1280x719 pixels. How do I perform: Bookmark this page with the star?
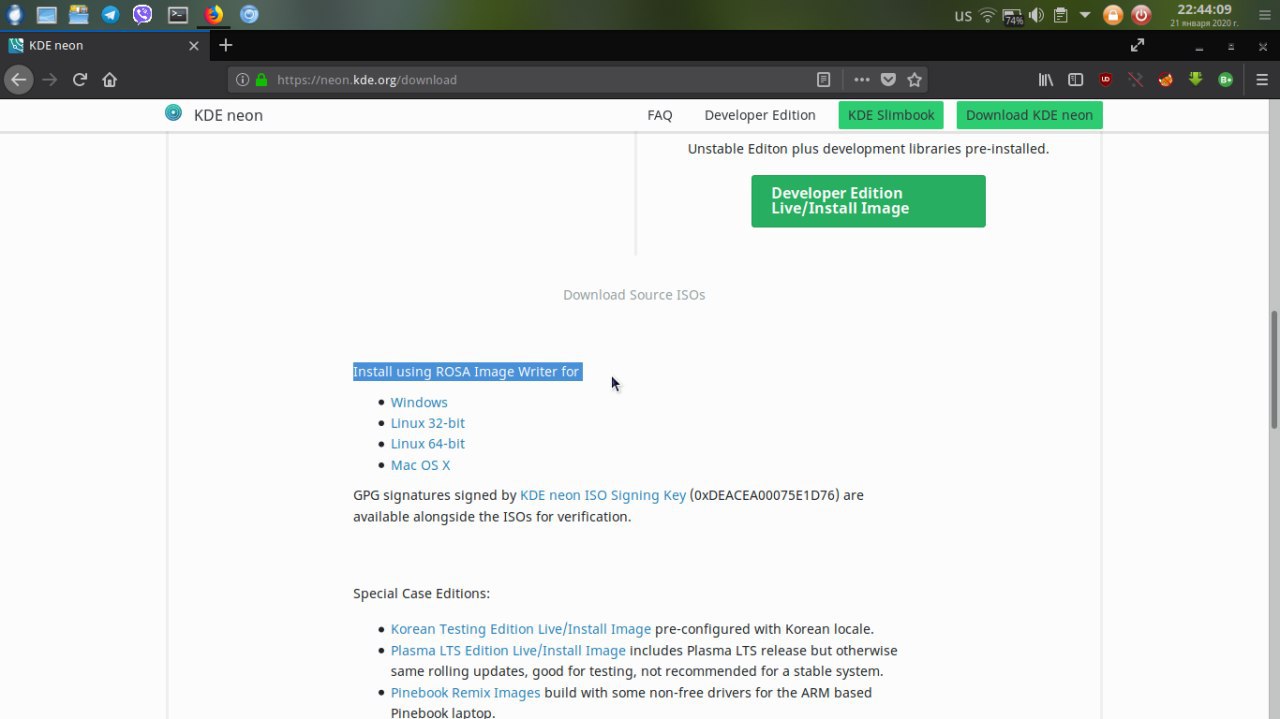tap(914, 80)
